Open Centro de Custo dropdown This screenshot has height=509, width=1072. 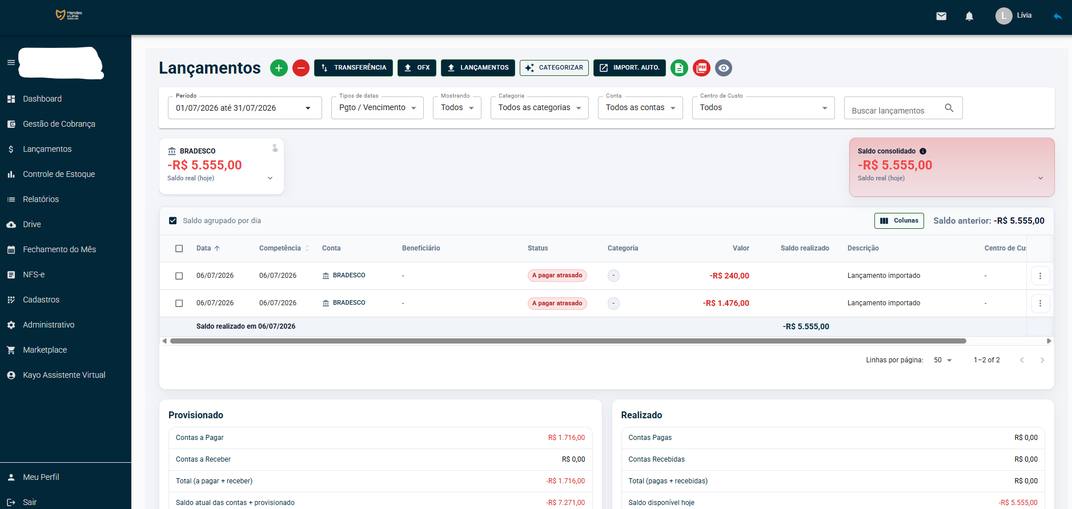click(x=763, y=108)
